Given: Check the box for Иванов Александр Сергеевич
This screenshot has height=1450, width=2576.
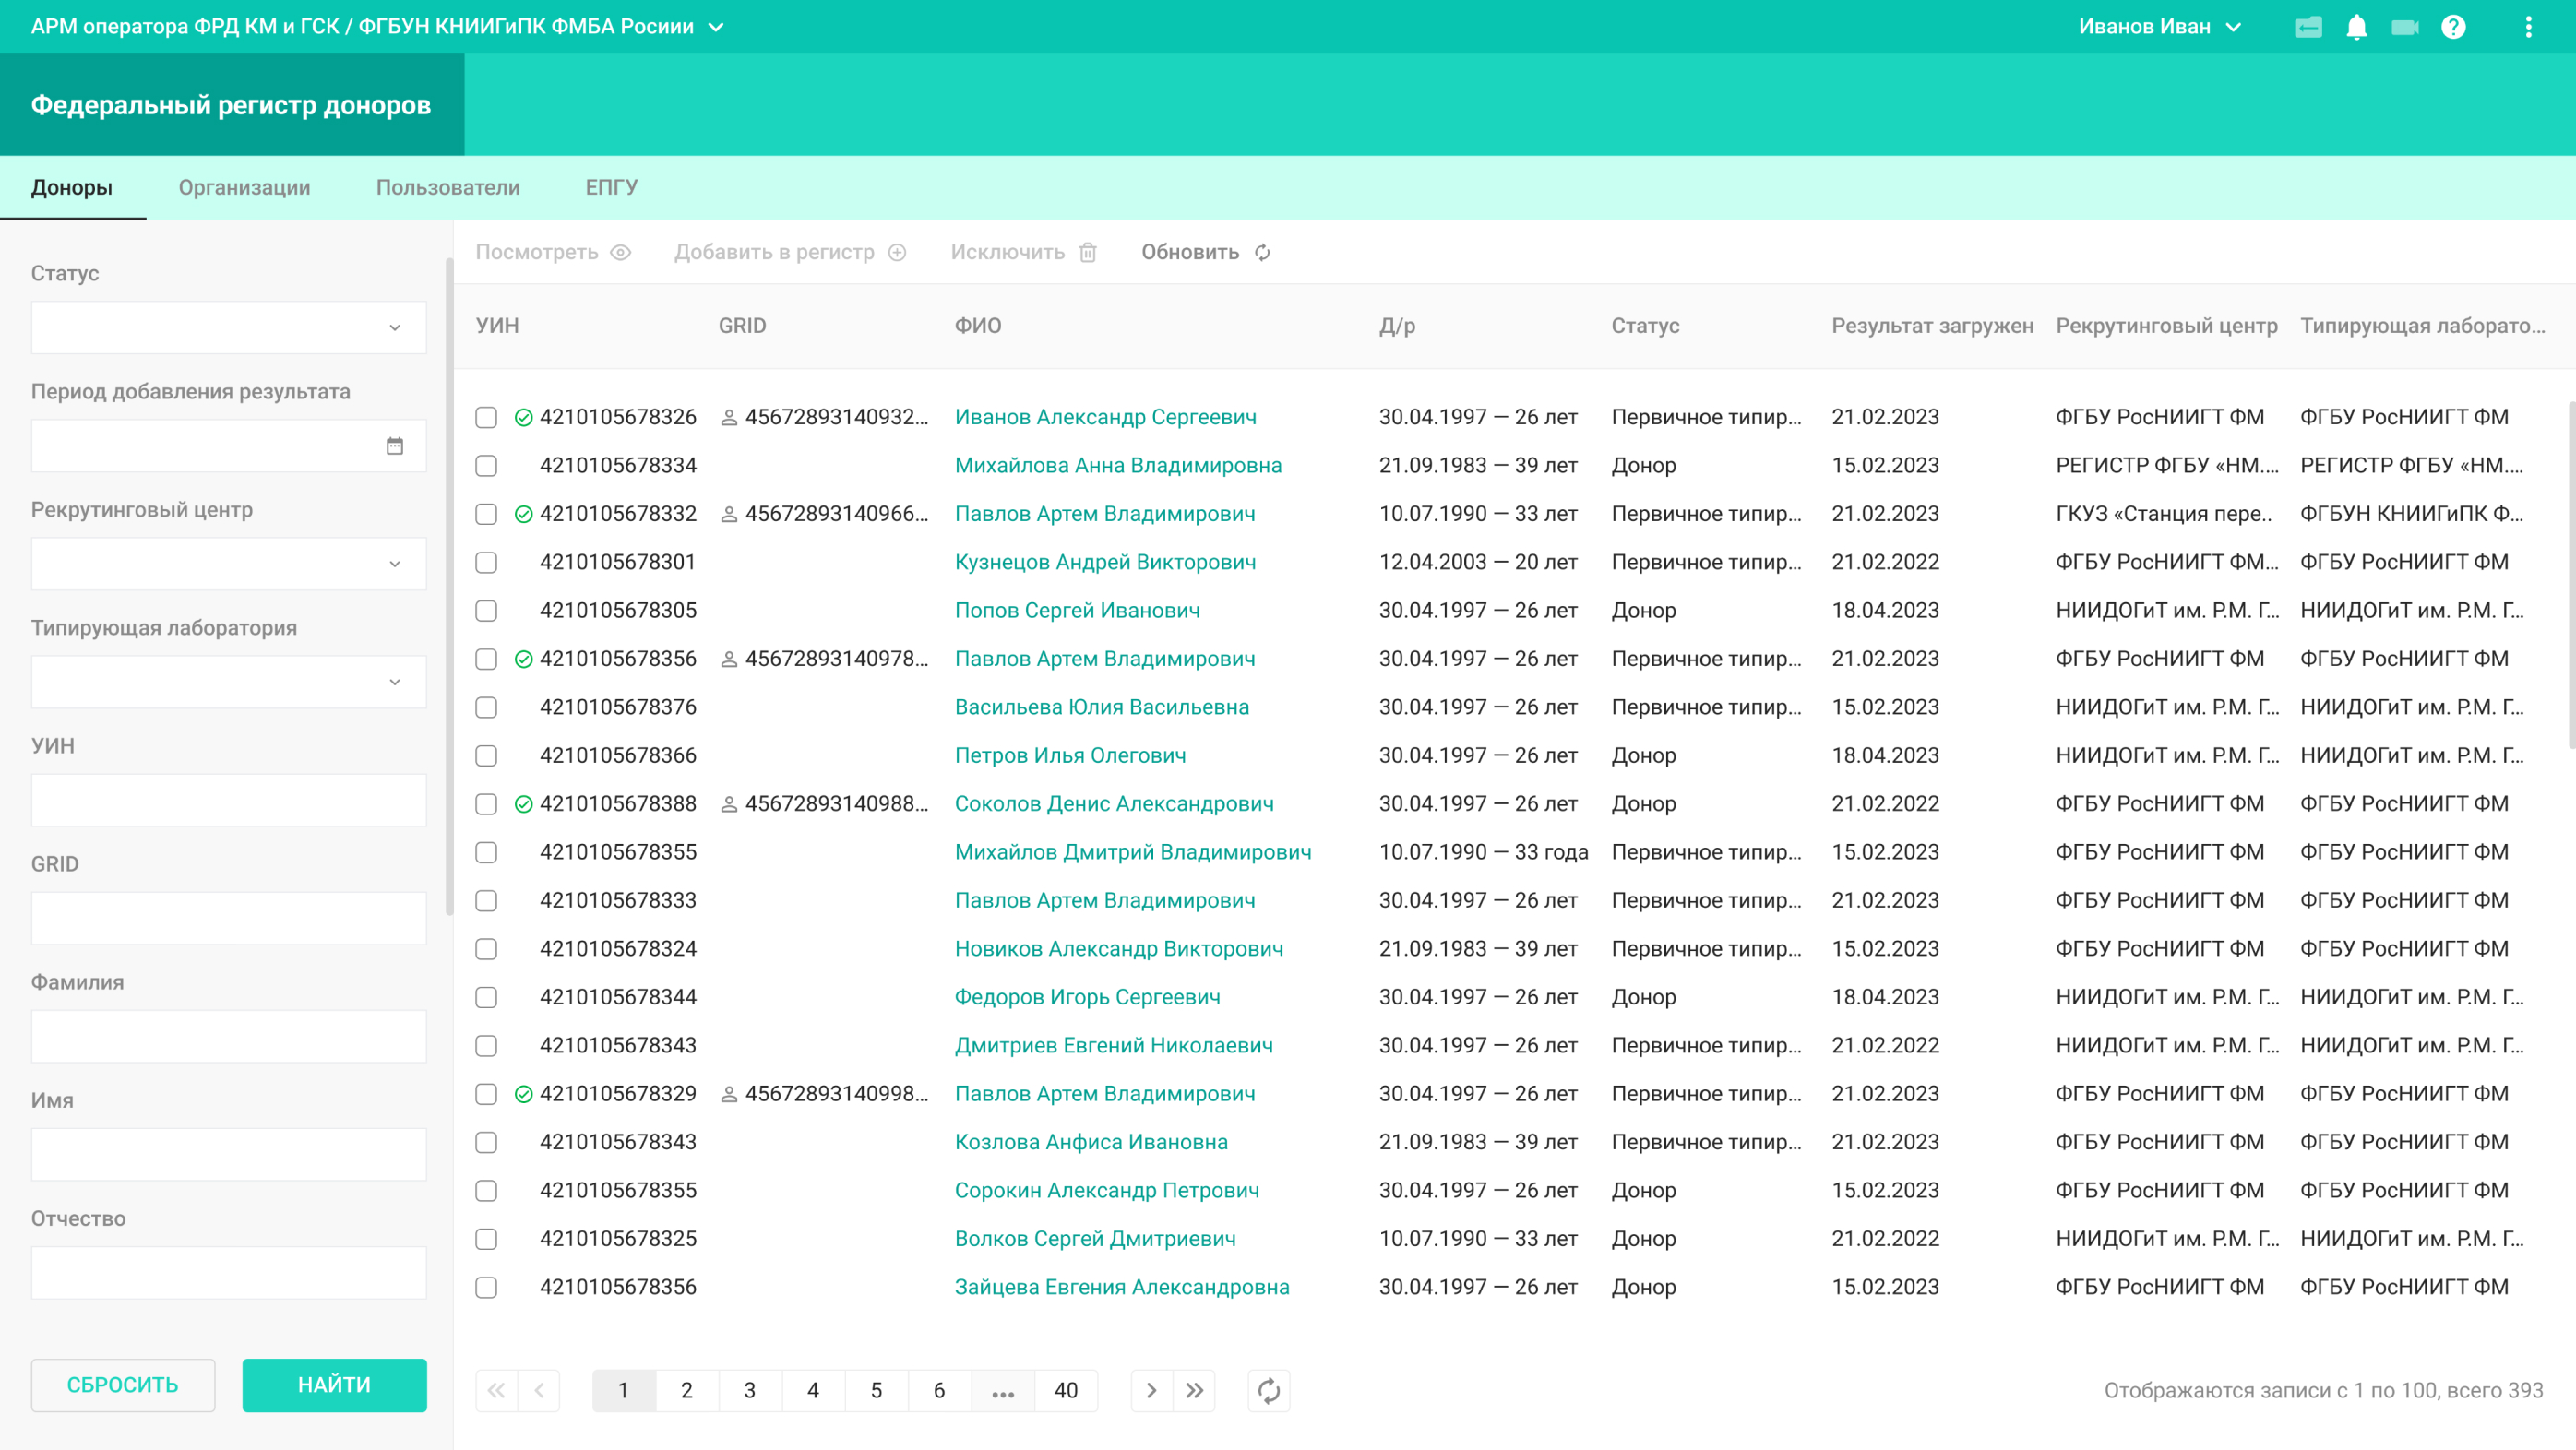Looking at the screenshot, I should [x=486, y=417].
